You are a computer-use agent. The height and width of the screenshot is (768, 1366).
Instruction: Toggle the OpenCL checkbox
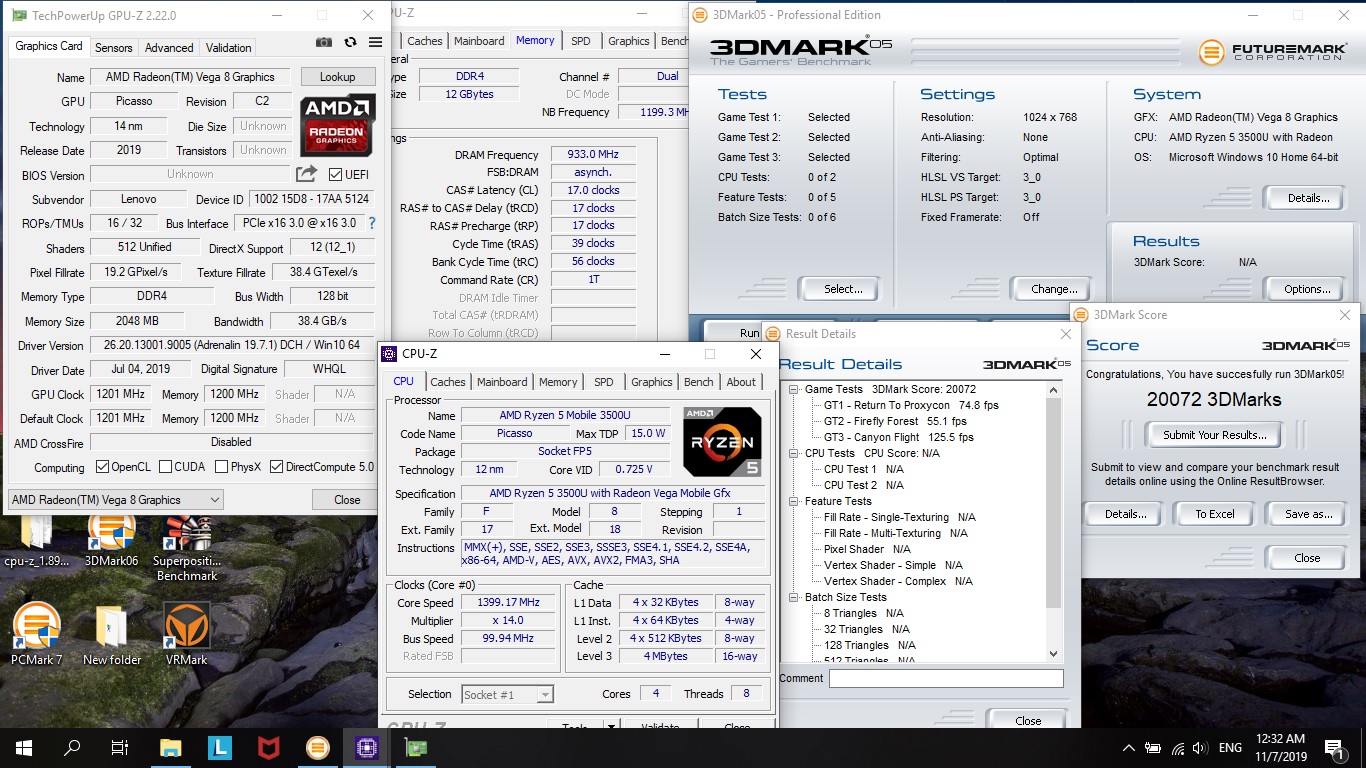point(102,467)
